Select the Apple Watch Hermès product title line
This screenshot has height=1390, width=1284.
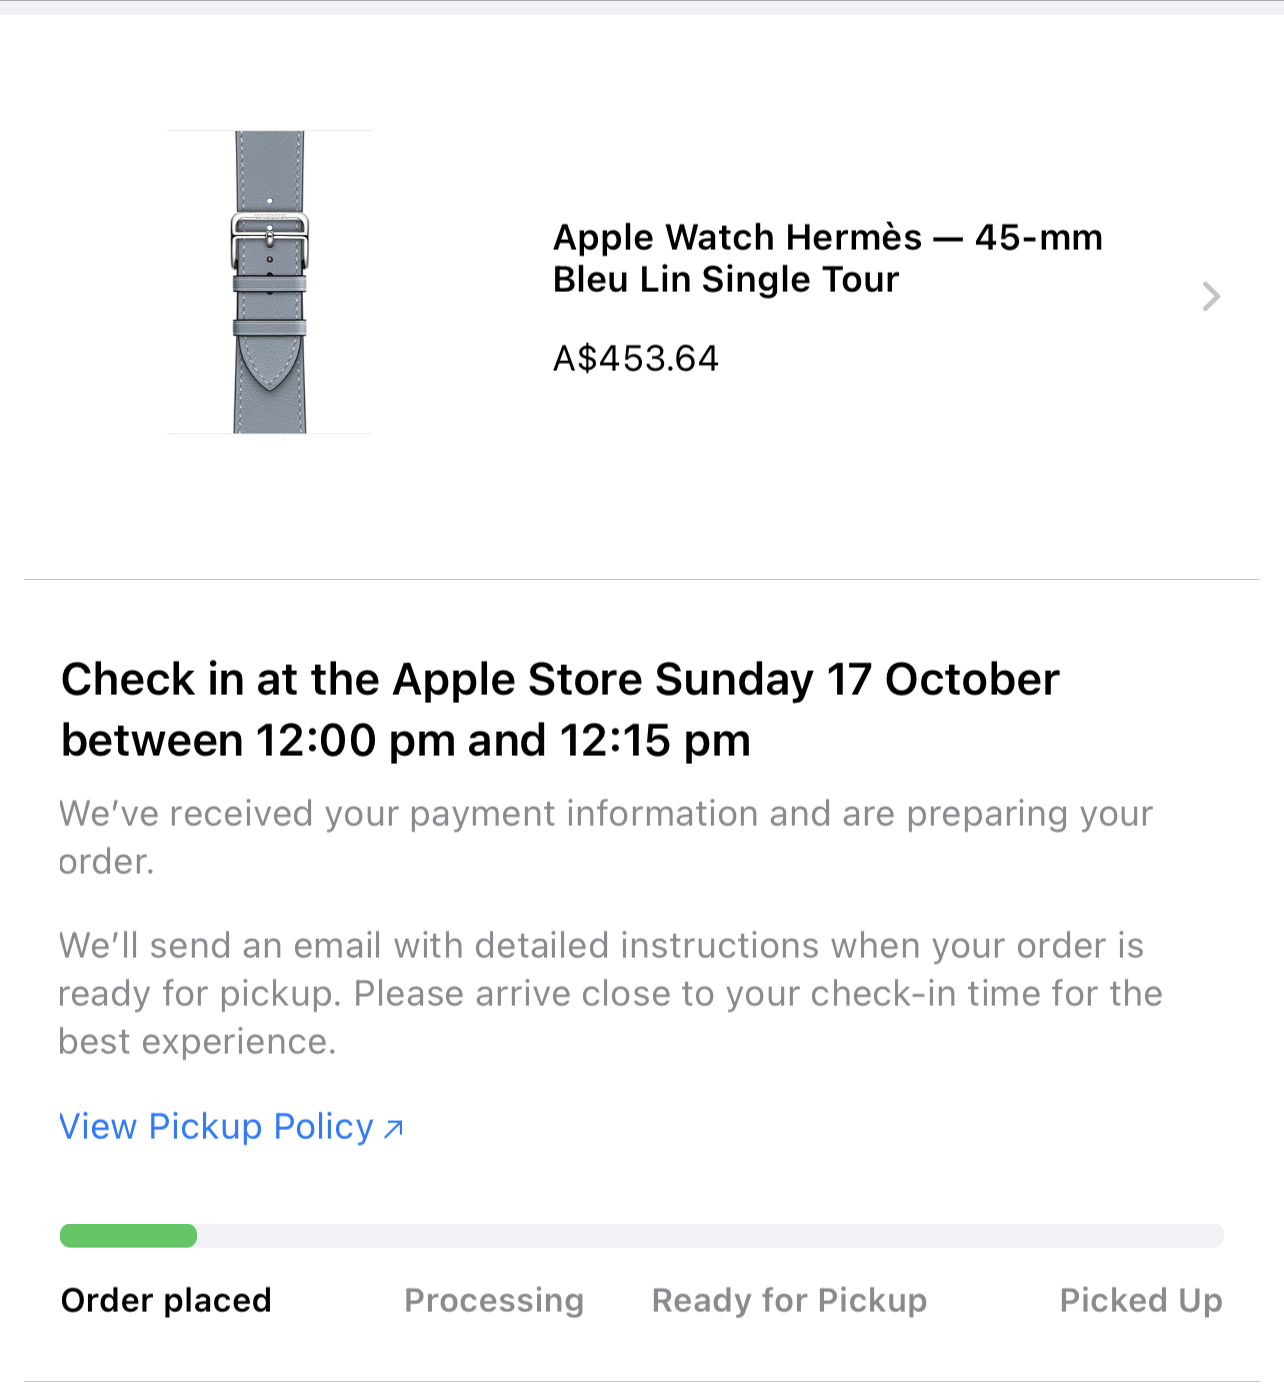(x=827, y=237)
